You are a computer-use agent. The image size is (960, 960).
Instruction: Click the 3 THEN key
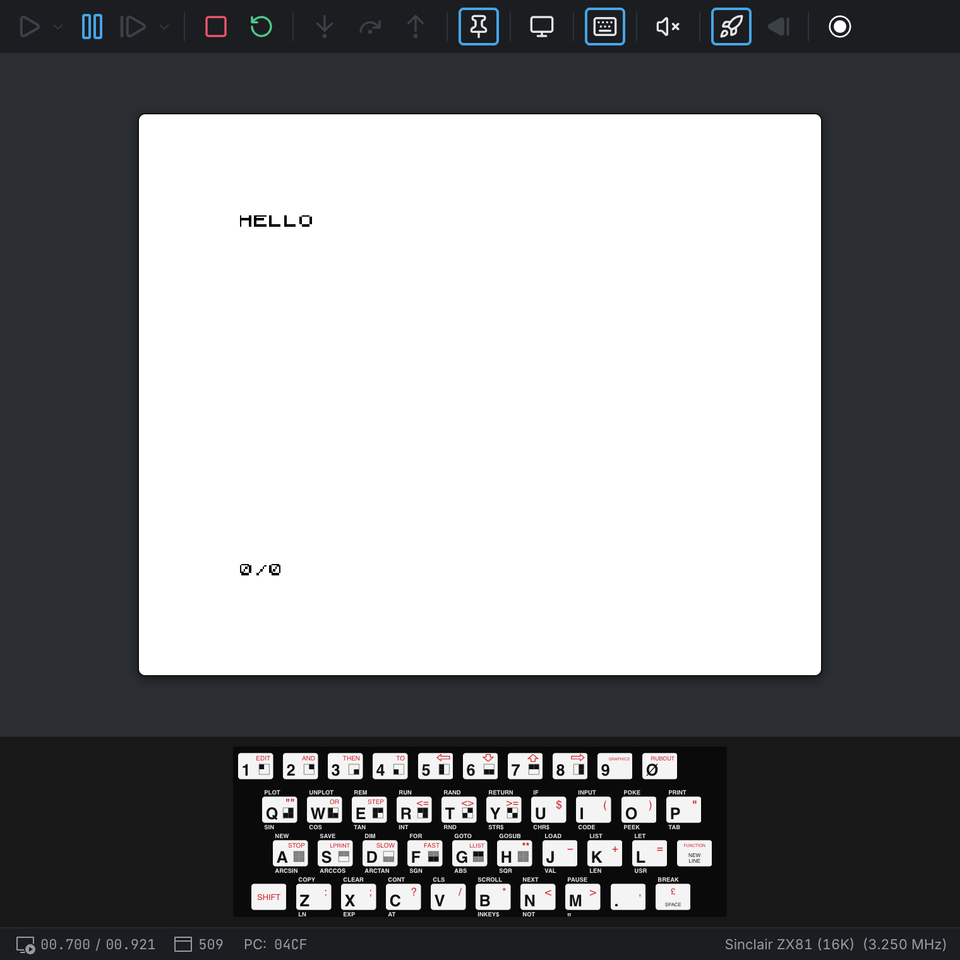tap(345, 767)
